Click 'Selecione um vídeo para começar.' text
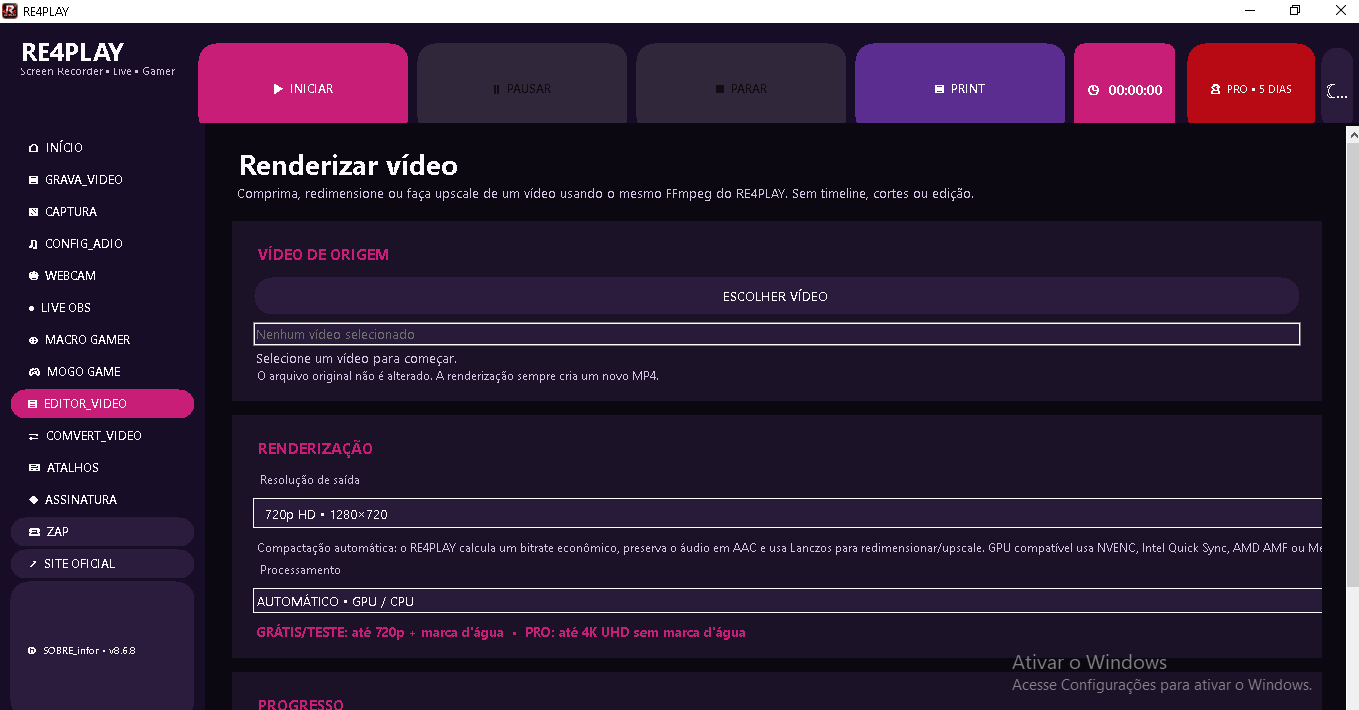This screenshot has height=710, width=1359. 356,358
